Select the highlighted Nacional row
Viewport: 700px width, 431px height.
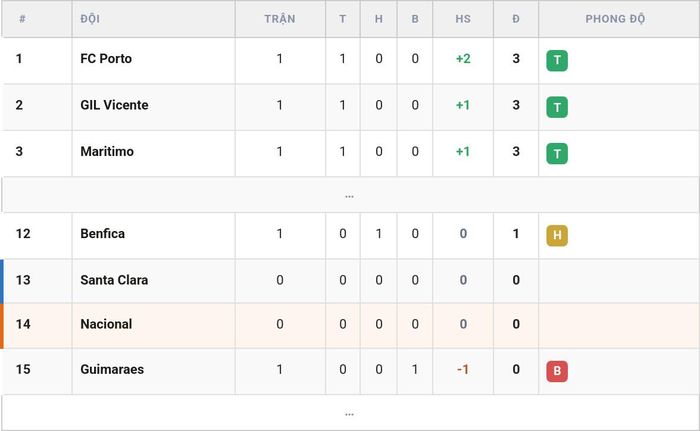[350, 326]
